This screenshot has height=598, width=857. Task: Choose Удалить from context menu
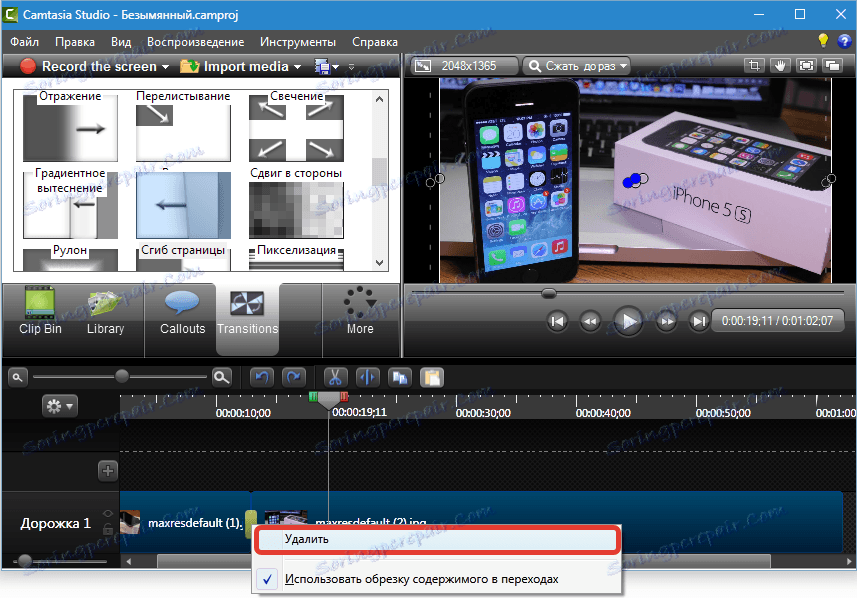[x=436, y=540]
